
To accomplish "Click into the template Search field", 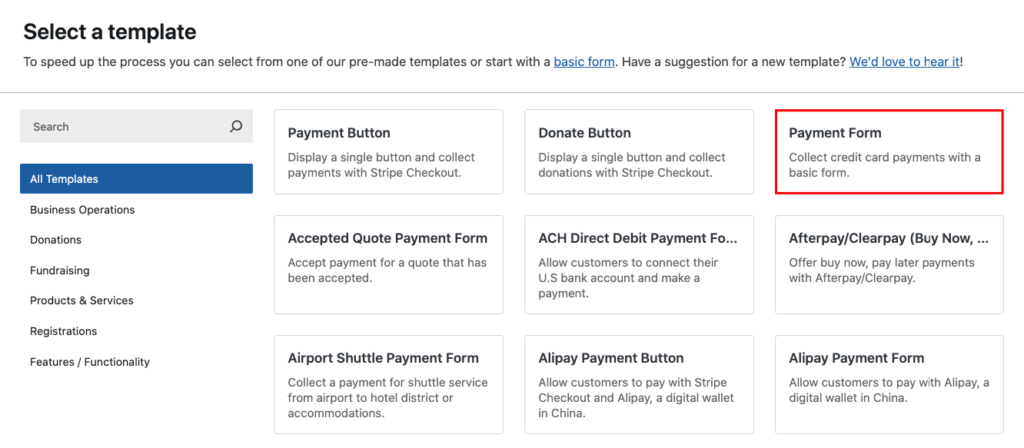I will 120,127.
